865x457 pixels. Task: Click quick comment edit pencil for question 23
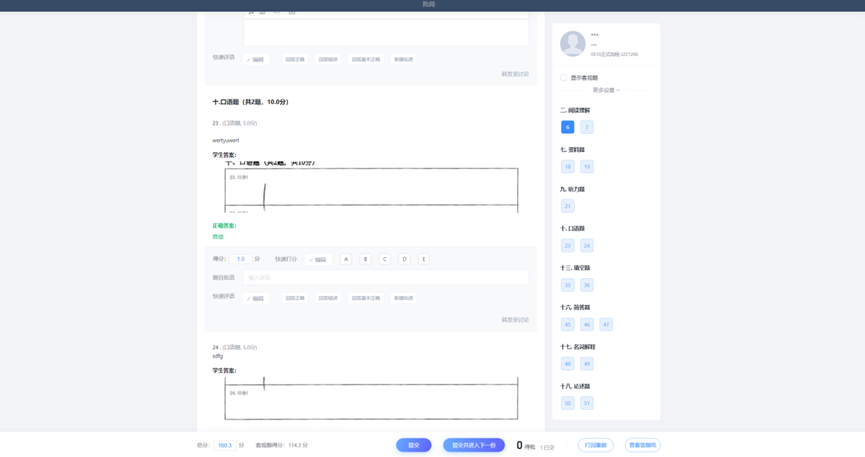256,298
